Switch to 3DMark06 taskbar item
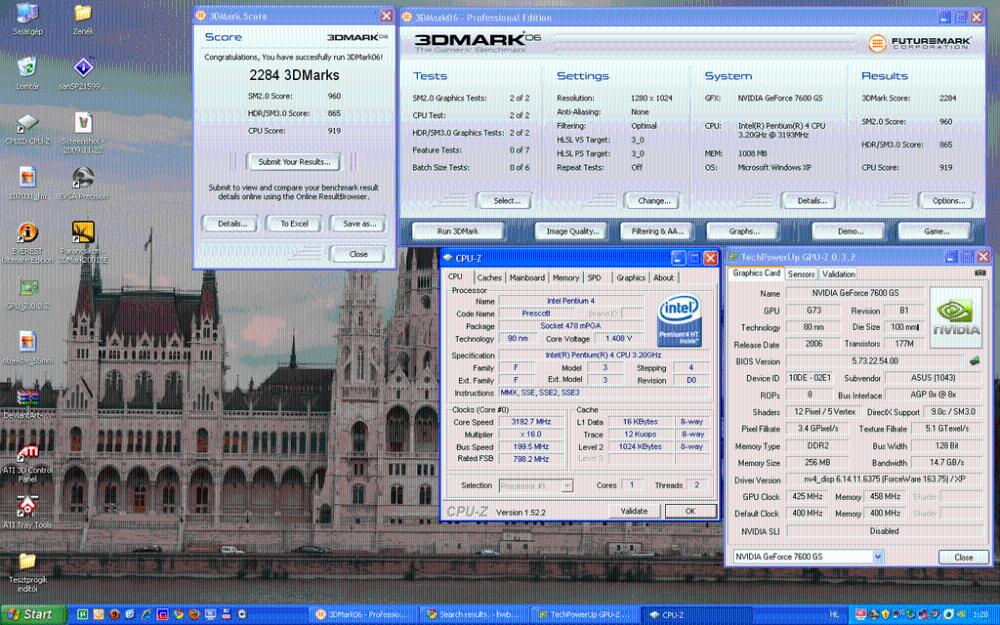 click(365, 615)
